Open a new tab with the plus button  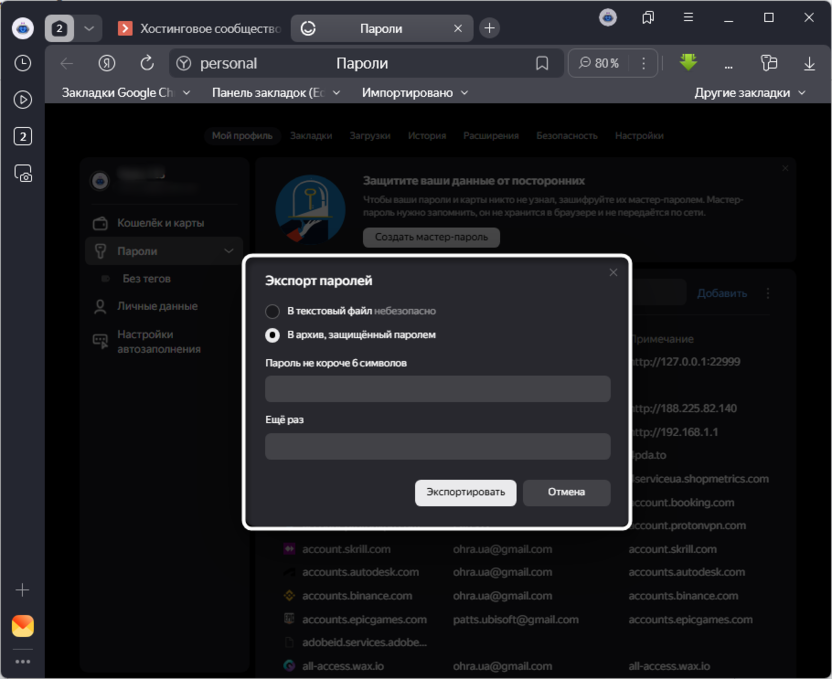coord(489,28)
